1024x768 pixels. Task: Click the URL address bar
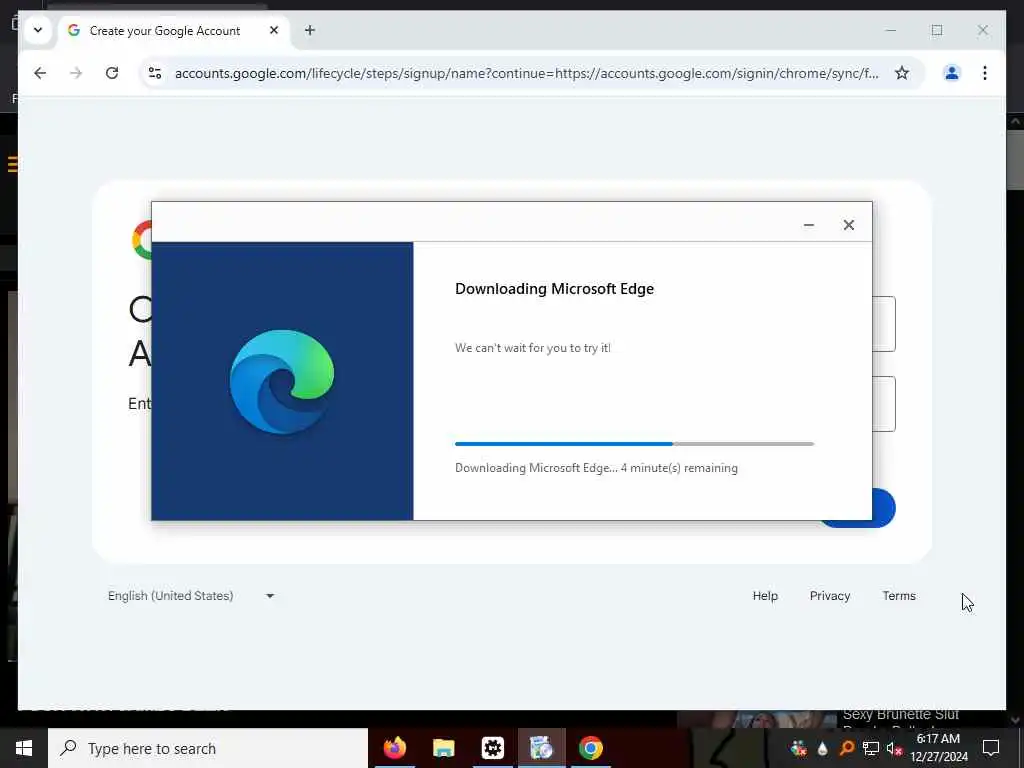coord(526,73)
